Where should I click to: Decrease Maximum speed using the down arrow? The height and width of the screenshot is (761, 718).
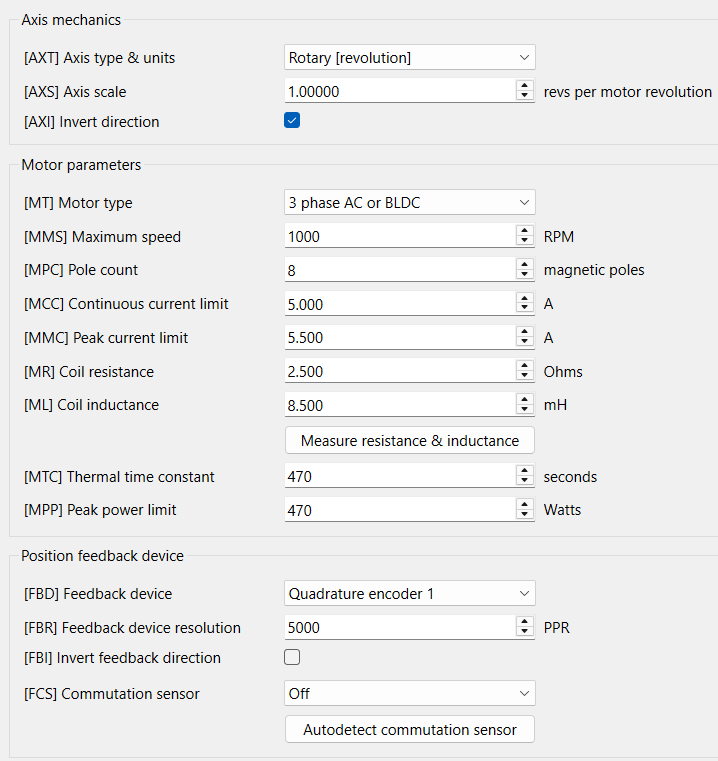point(525,242)
